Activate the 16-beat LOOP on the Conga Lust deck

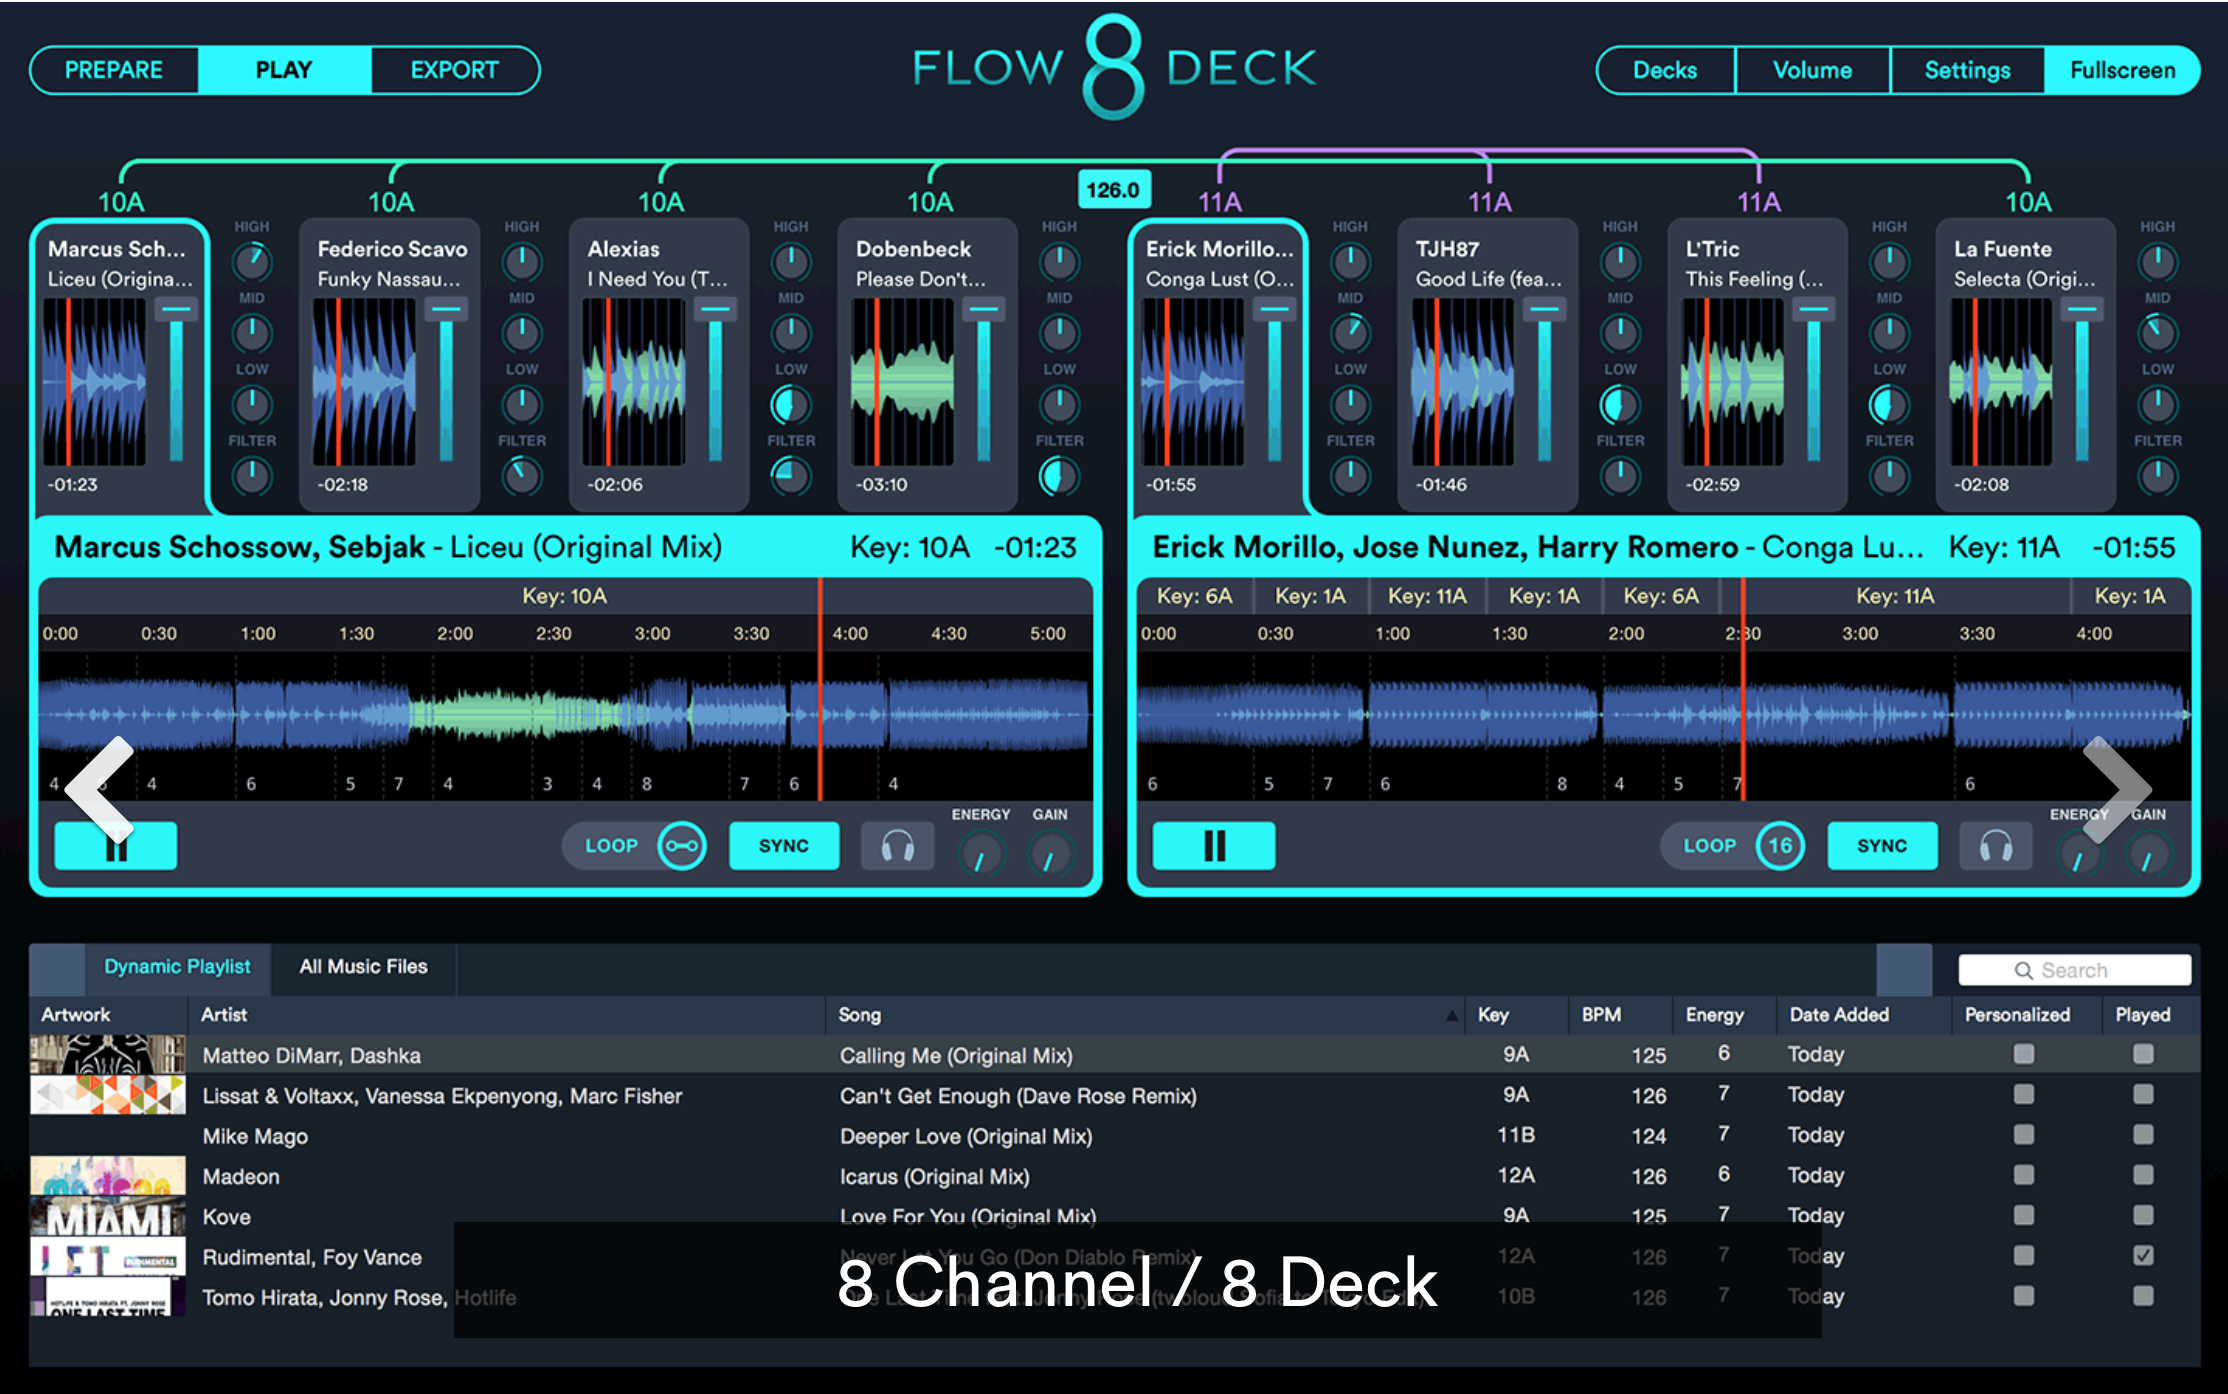(x=1733, y=845)
